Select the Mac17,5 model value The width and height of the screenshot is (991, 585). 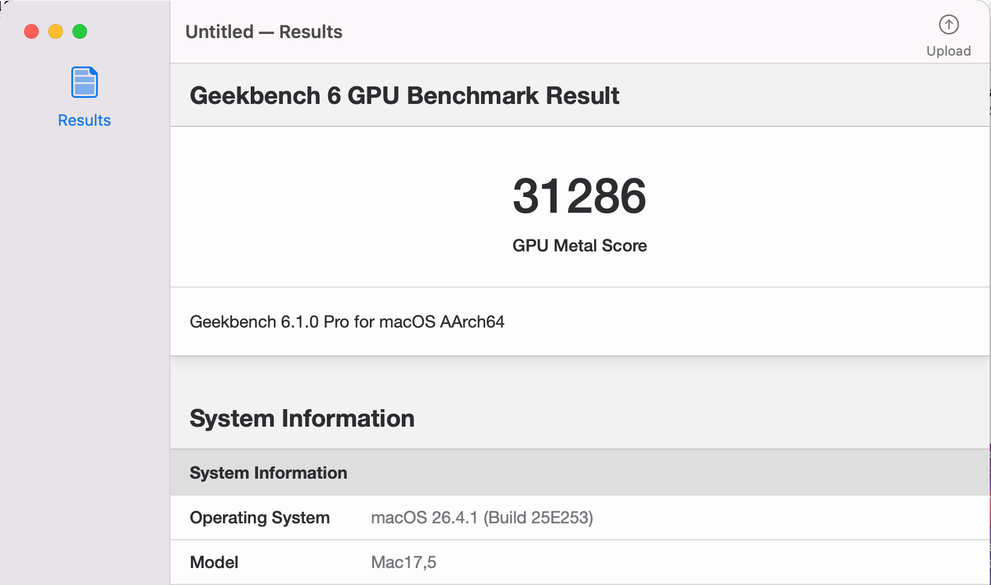coord(403,562)
